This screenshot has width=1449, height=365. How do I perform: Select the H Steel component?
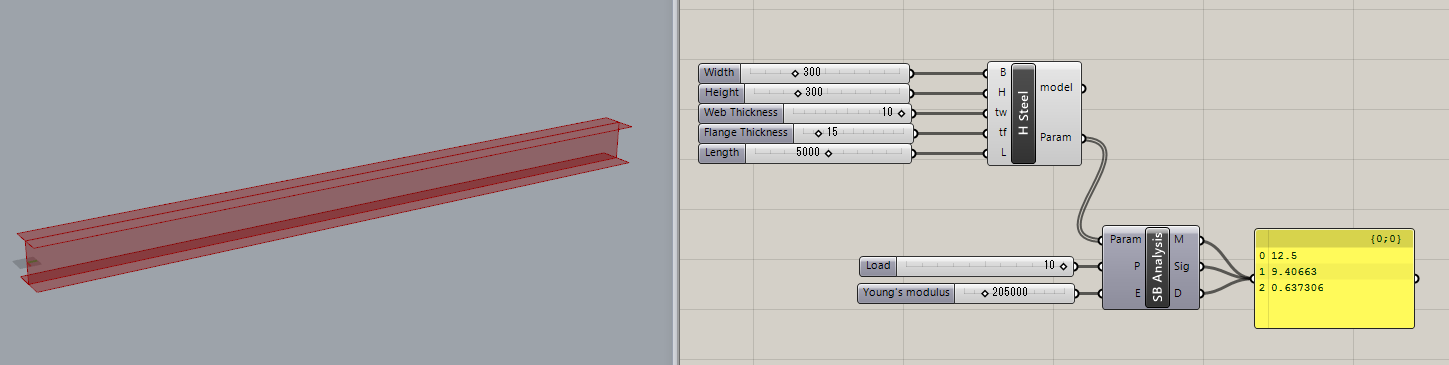pyautogui.click(x=1024, y=113)
